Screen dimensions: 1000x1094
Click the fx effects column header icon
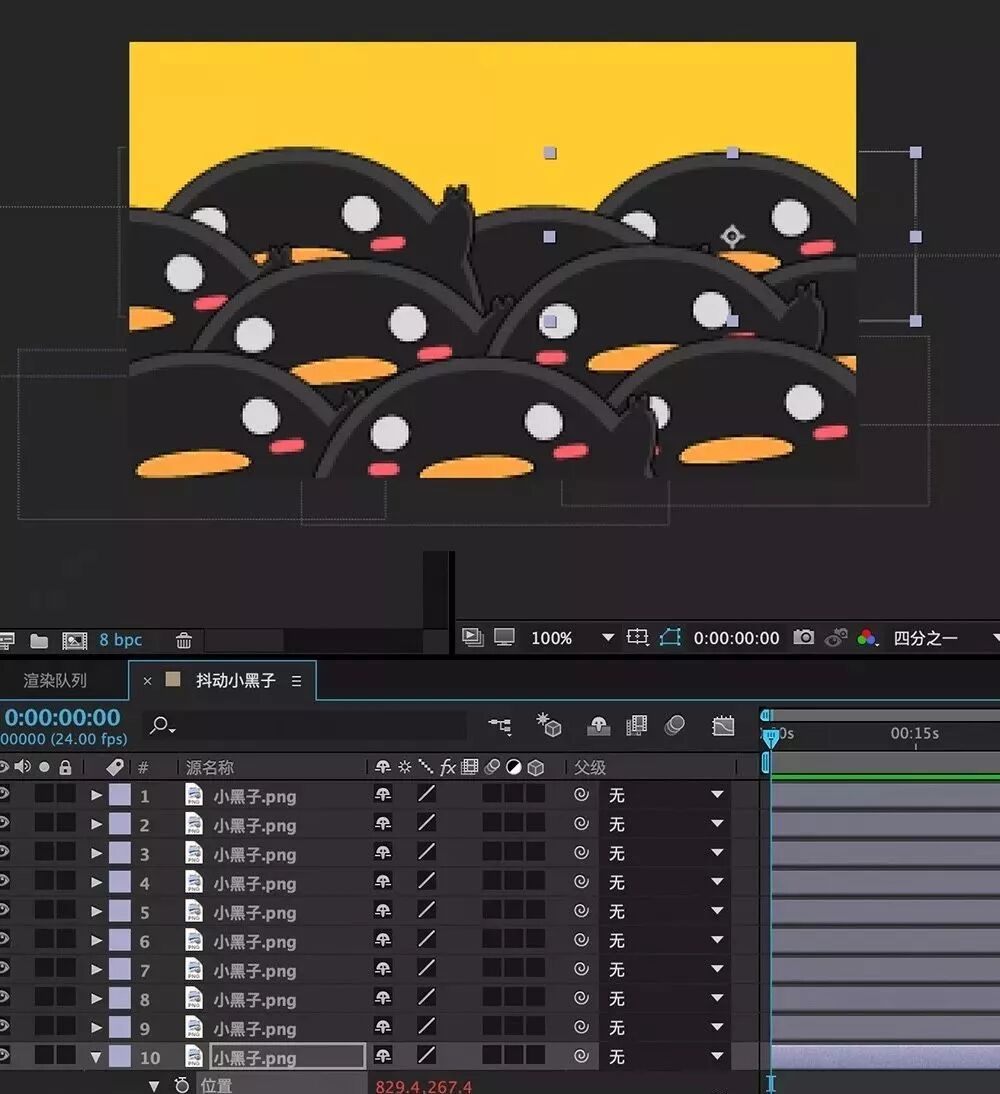click(x=447, y=767)
